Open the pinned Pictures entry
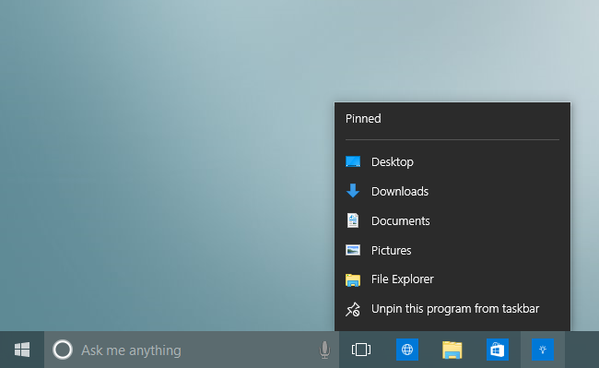This screenshot has height=368, width=599. [x=452, y=250]
